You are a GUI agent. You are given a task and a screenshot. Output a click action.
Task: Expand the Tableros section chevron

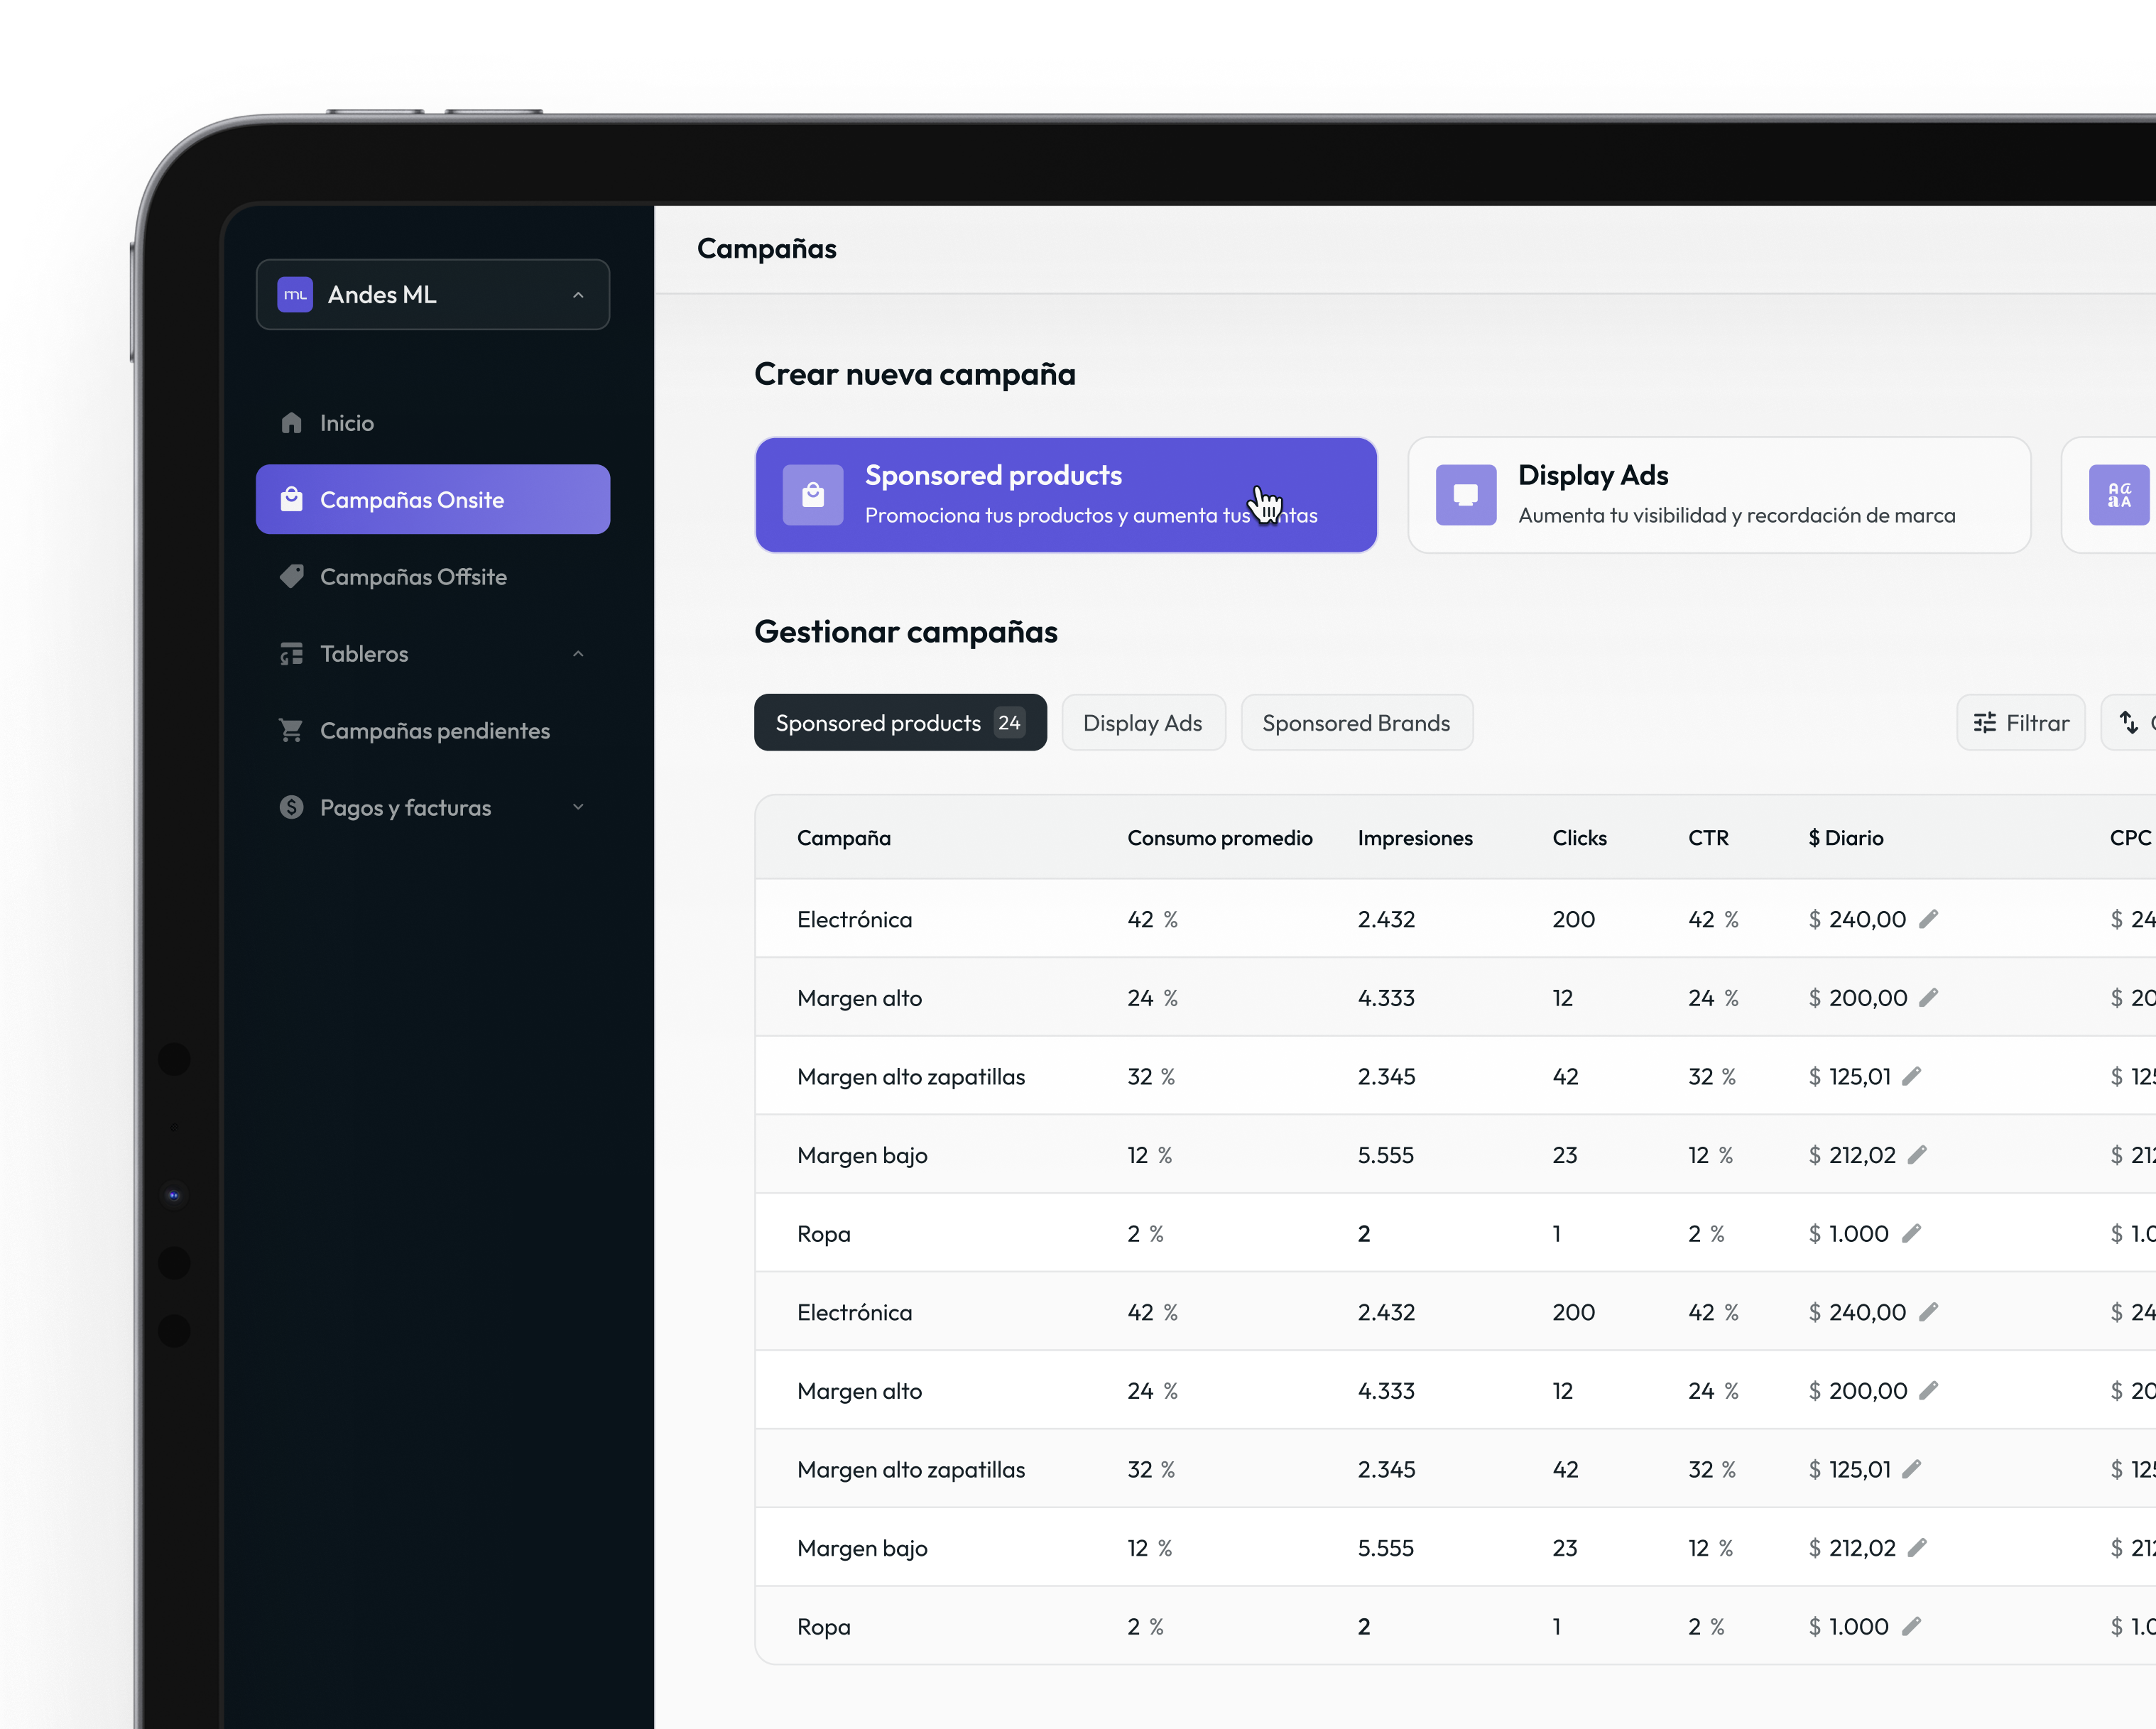point(578,653)
